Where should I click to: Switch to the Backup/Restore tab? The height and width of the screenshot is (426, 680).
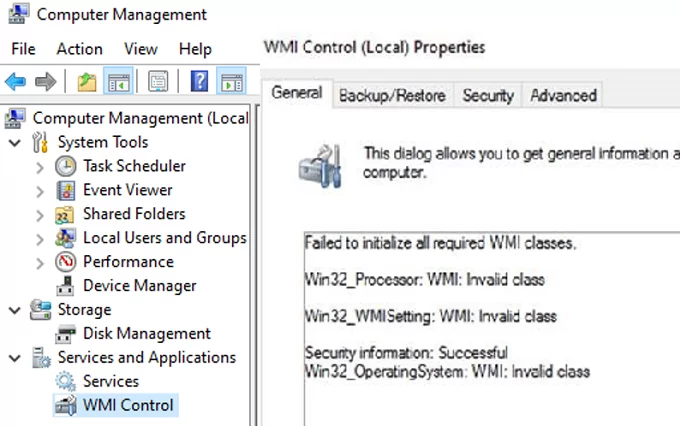pyautogui.click(x=391, y=96)
